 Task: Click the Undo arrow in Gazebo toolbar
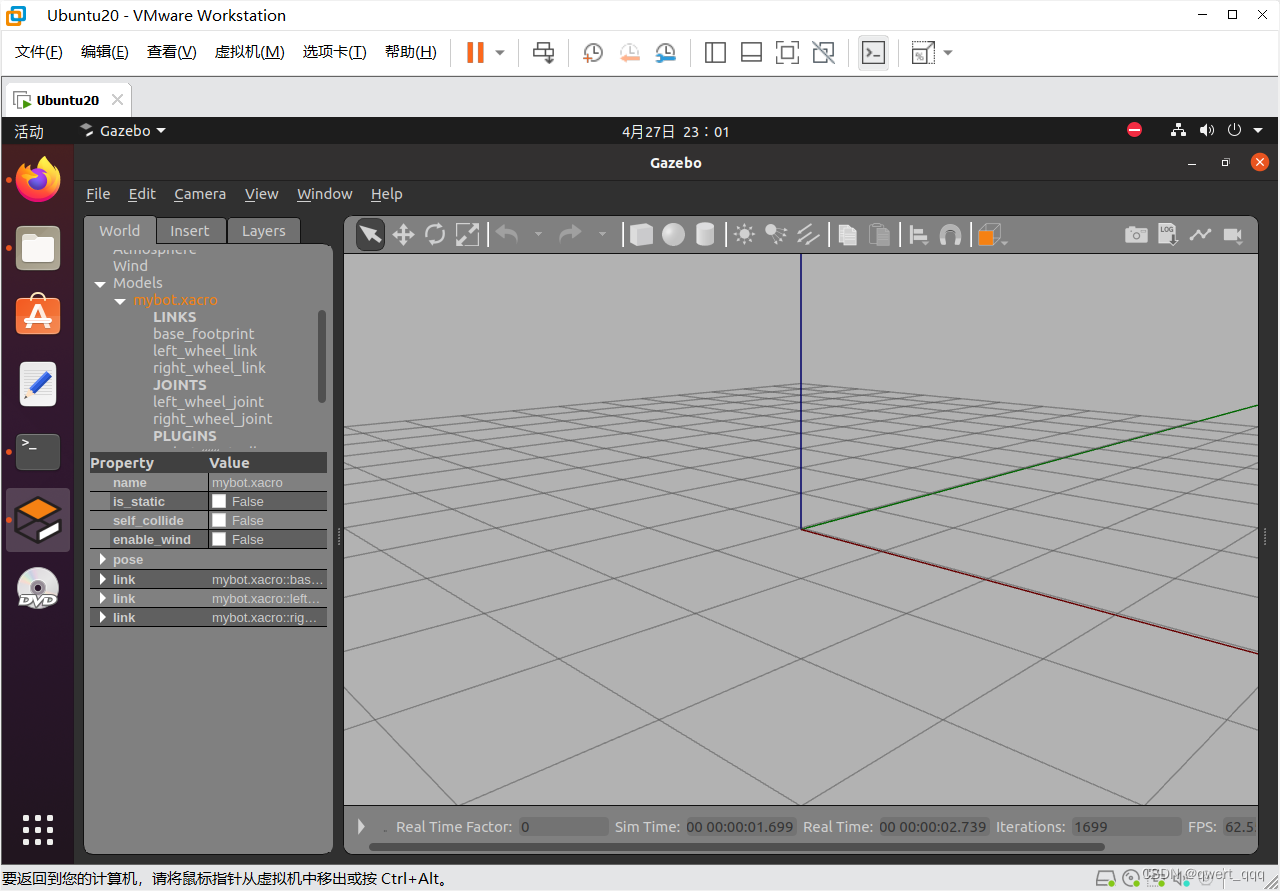pos(507,234)
